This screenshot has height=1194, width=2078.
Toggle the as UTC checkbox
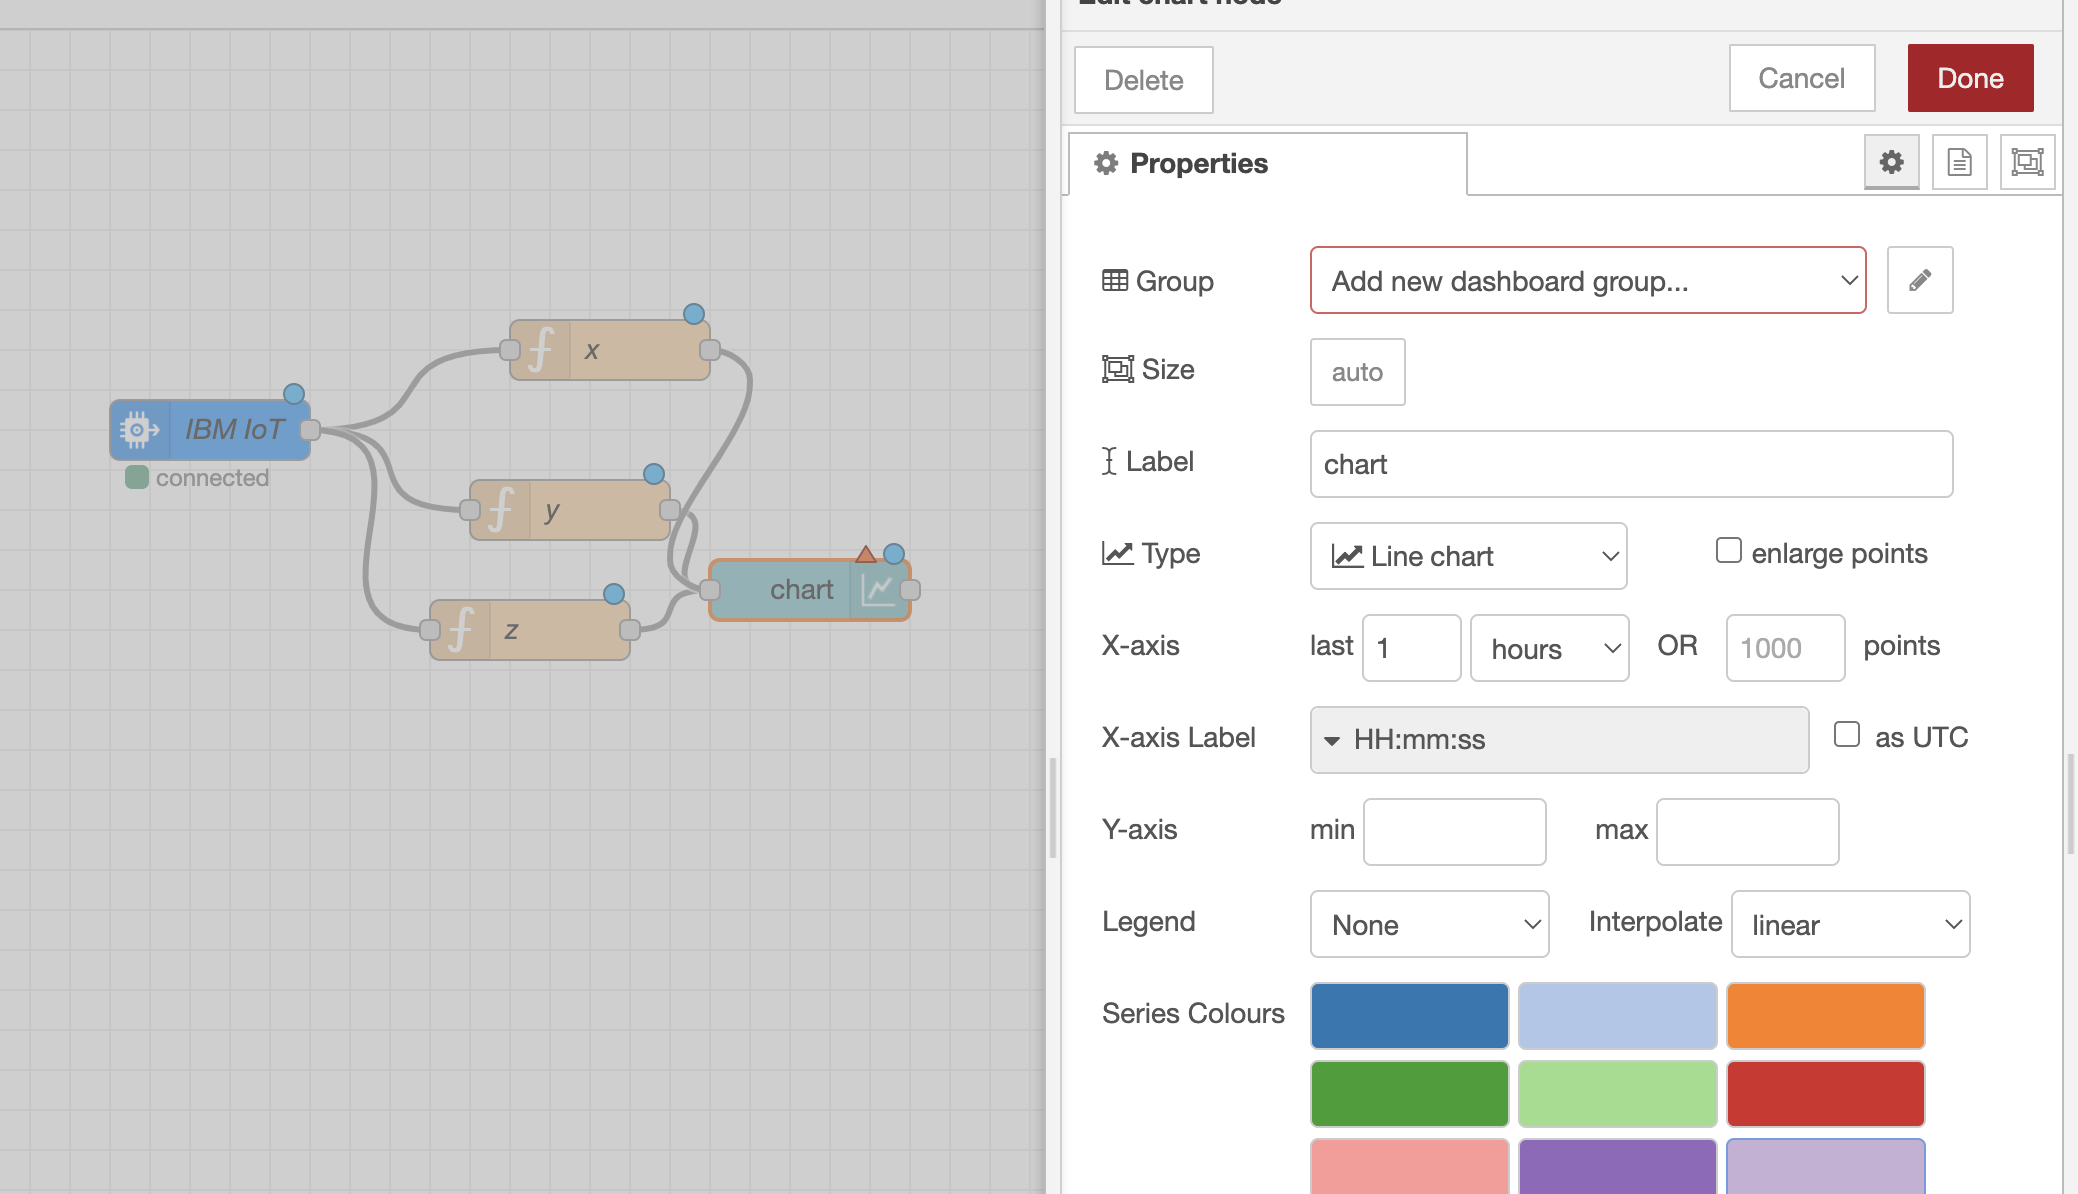(x=1846, y=735)
